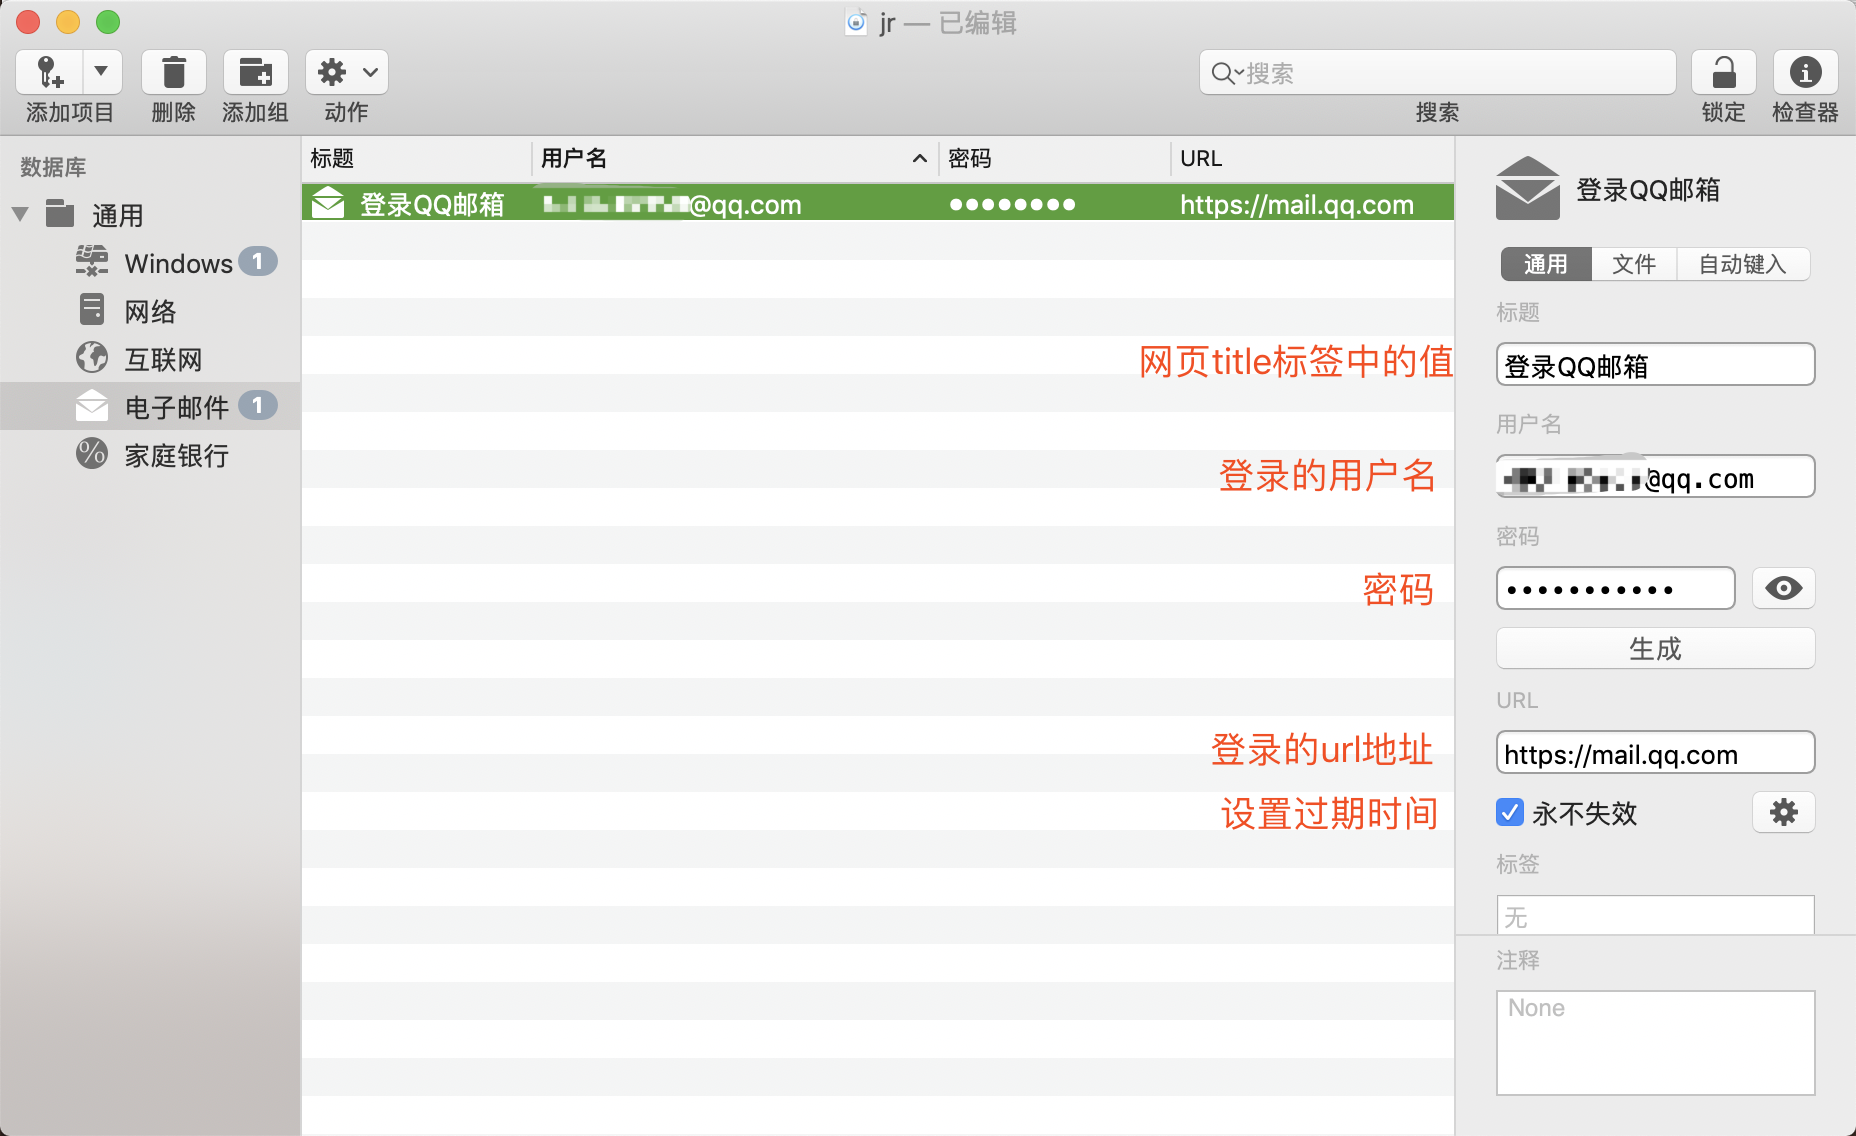Click the jr document icon in title bar
Image resolution: width=1856 pixels, height=1136 pixels.
coord(856,22)
